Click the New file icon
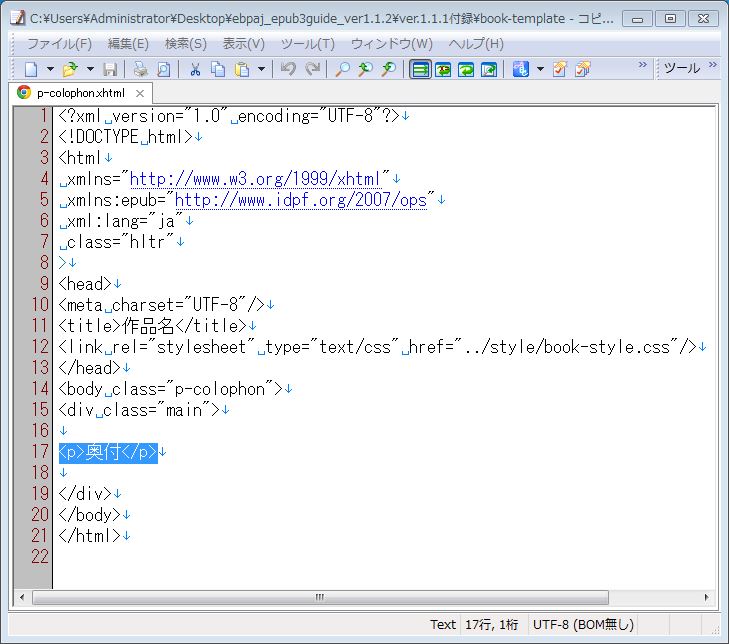The height and width of the screenshot is (644, 729). pyautogui.click(x=31, y=69)
